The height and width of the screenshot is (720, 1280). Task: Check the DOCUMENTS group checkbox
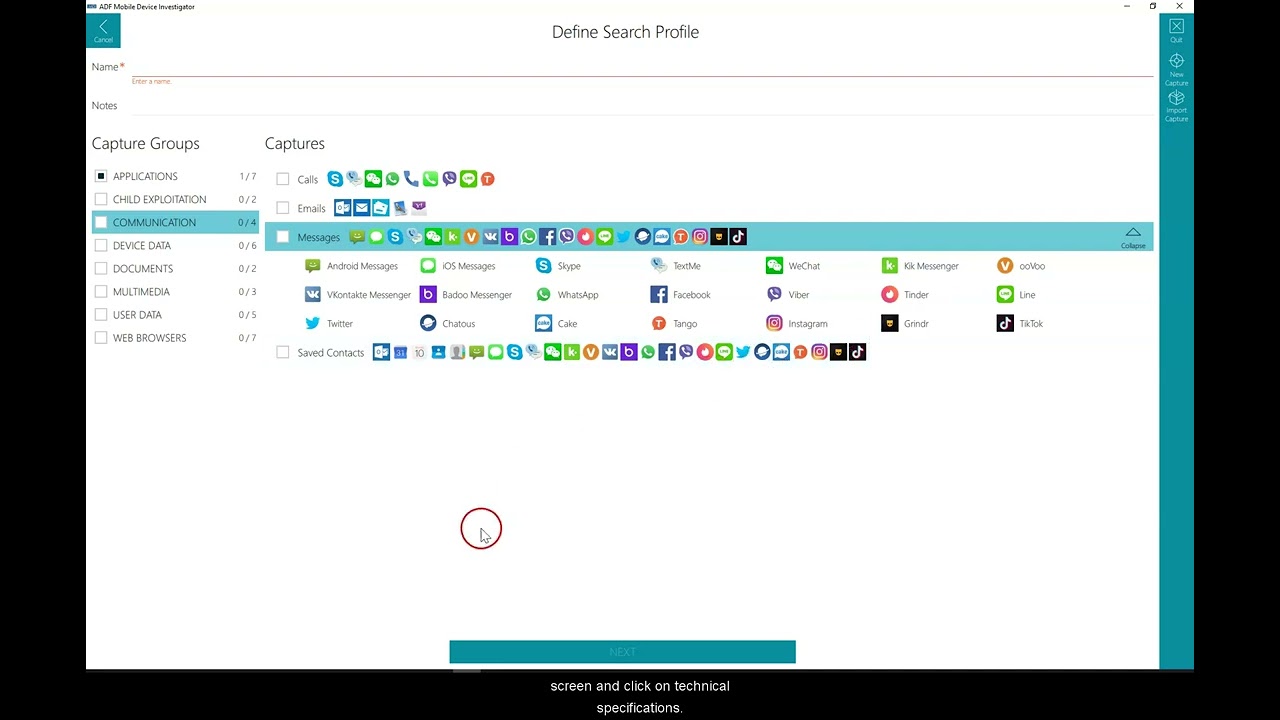pyautogui.click(x=101, y=268)
